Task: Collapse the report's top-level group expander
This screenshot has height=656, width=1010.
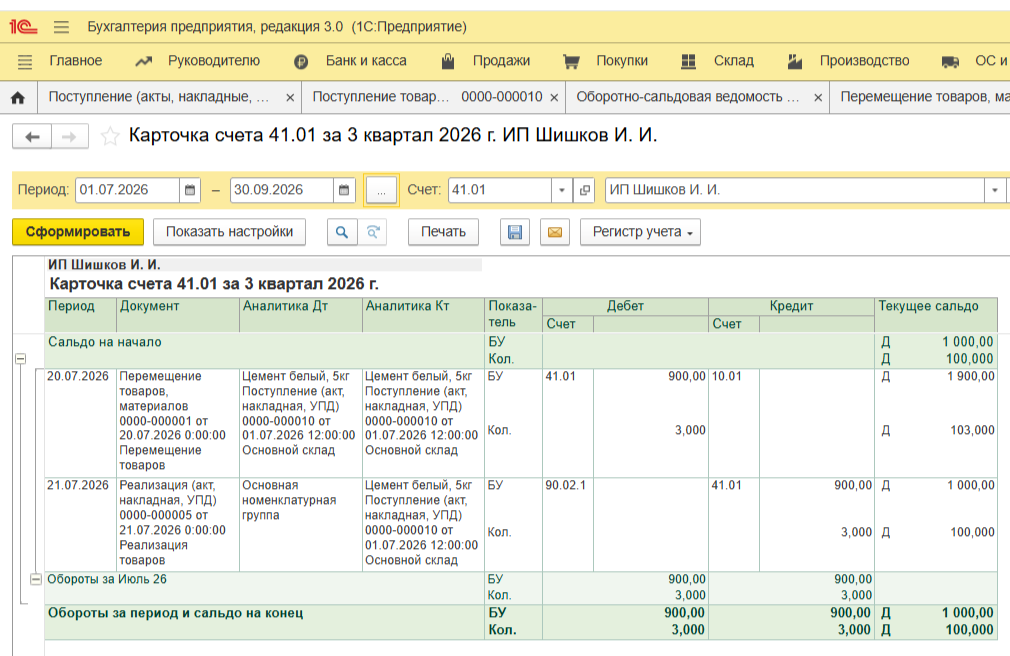Action: coord(21,358)
